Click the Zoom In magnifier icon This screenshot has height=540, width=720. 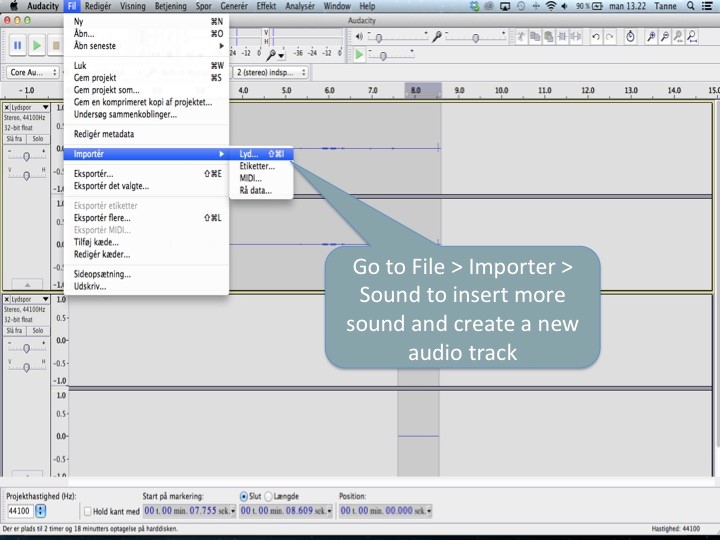pos(651,36)
